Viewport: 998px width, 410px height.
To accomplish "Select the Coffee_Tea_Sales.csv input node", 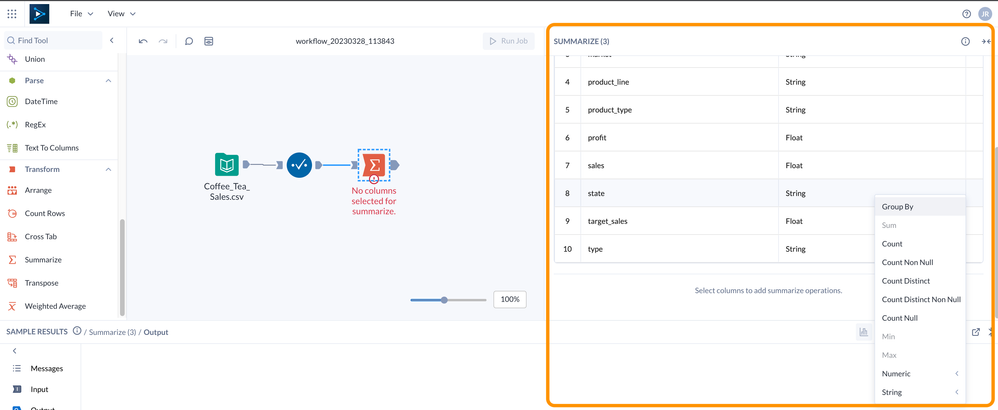I will 227,165.
